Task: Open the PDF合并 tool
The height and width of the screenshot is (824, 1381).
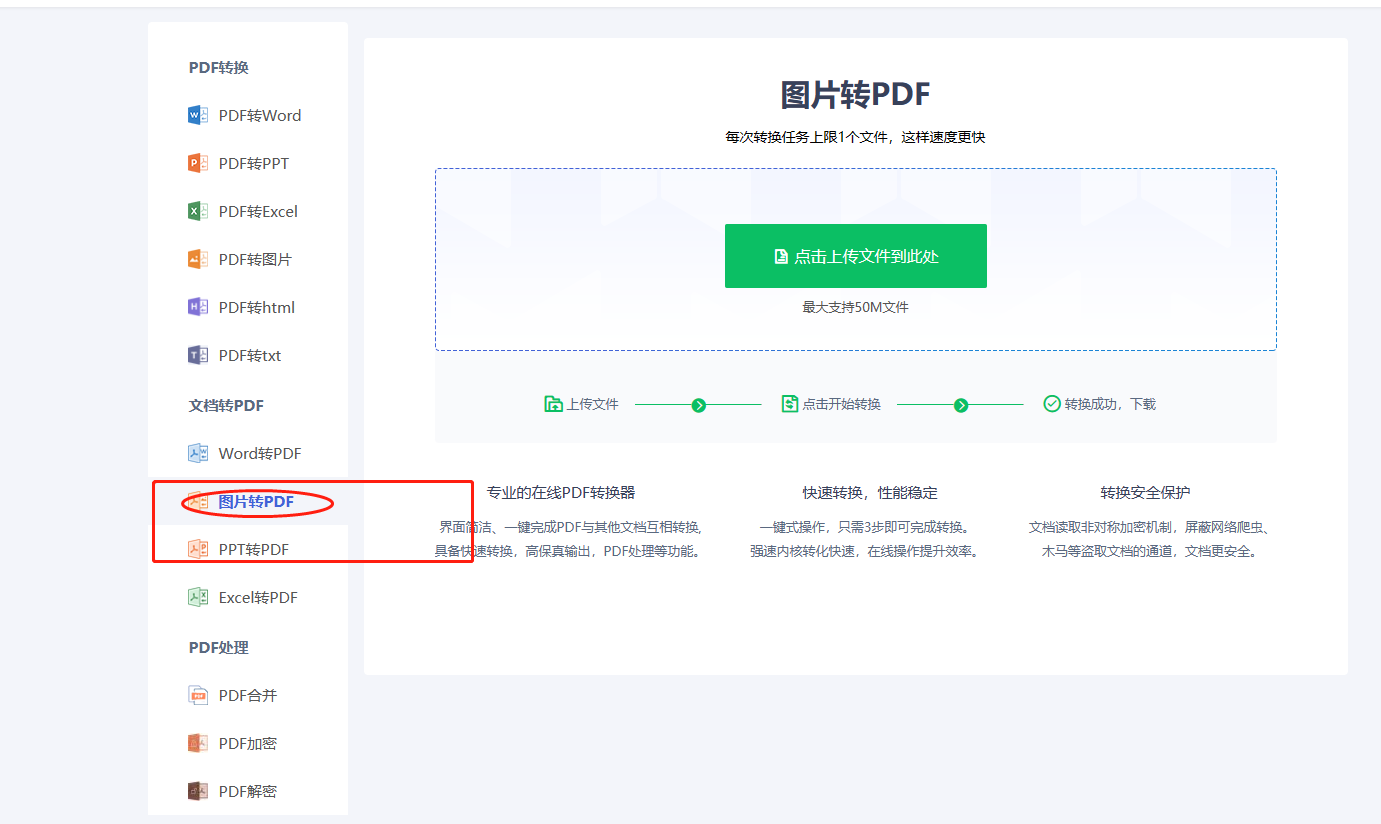Action: coord(248,695)
